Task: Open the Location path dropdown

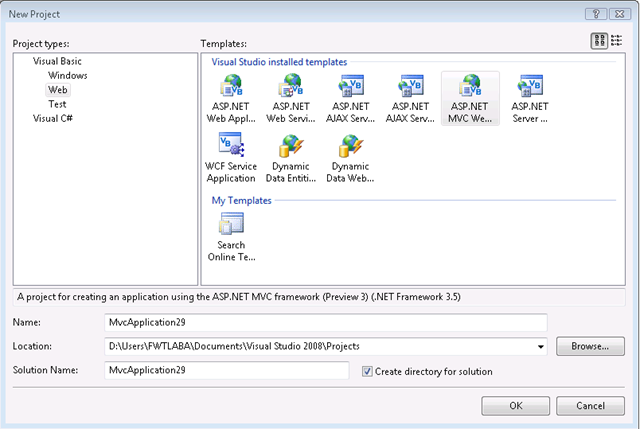Action: 540,347
